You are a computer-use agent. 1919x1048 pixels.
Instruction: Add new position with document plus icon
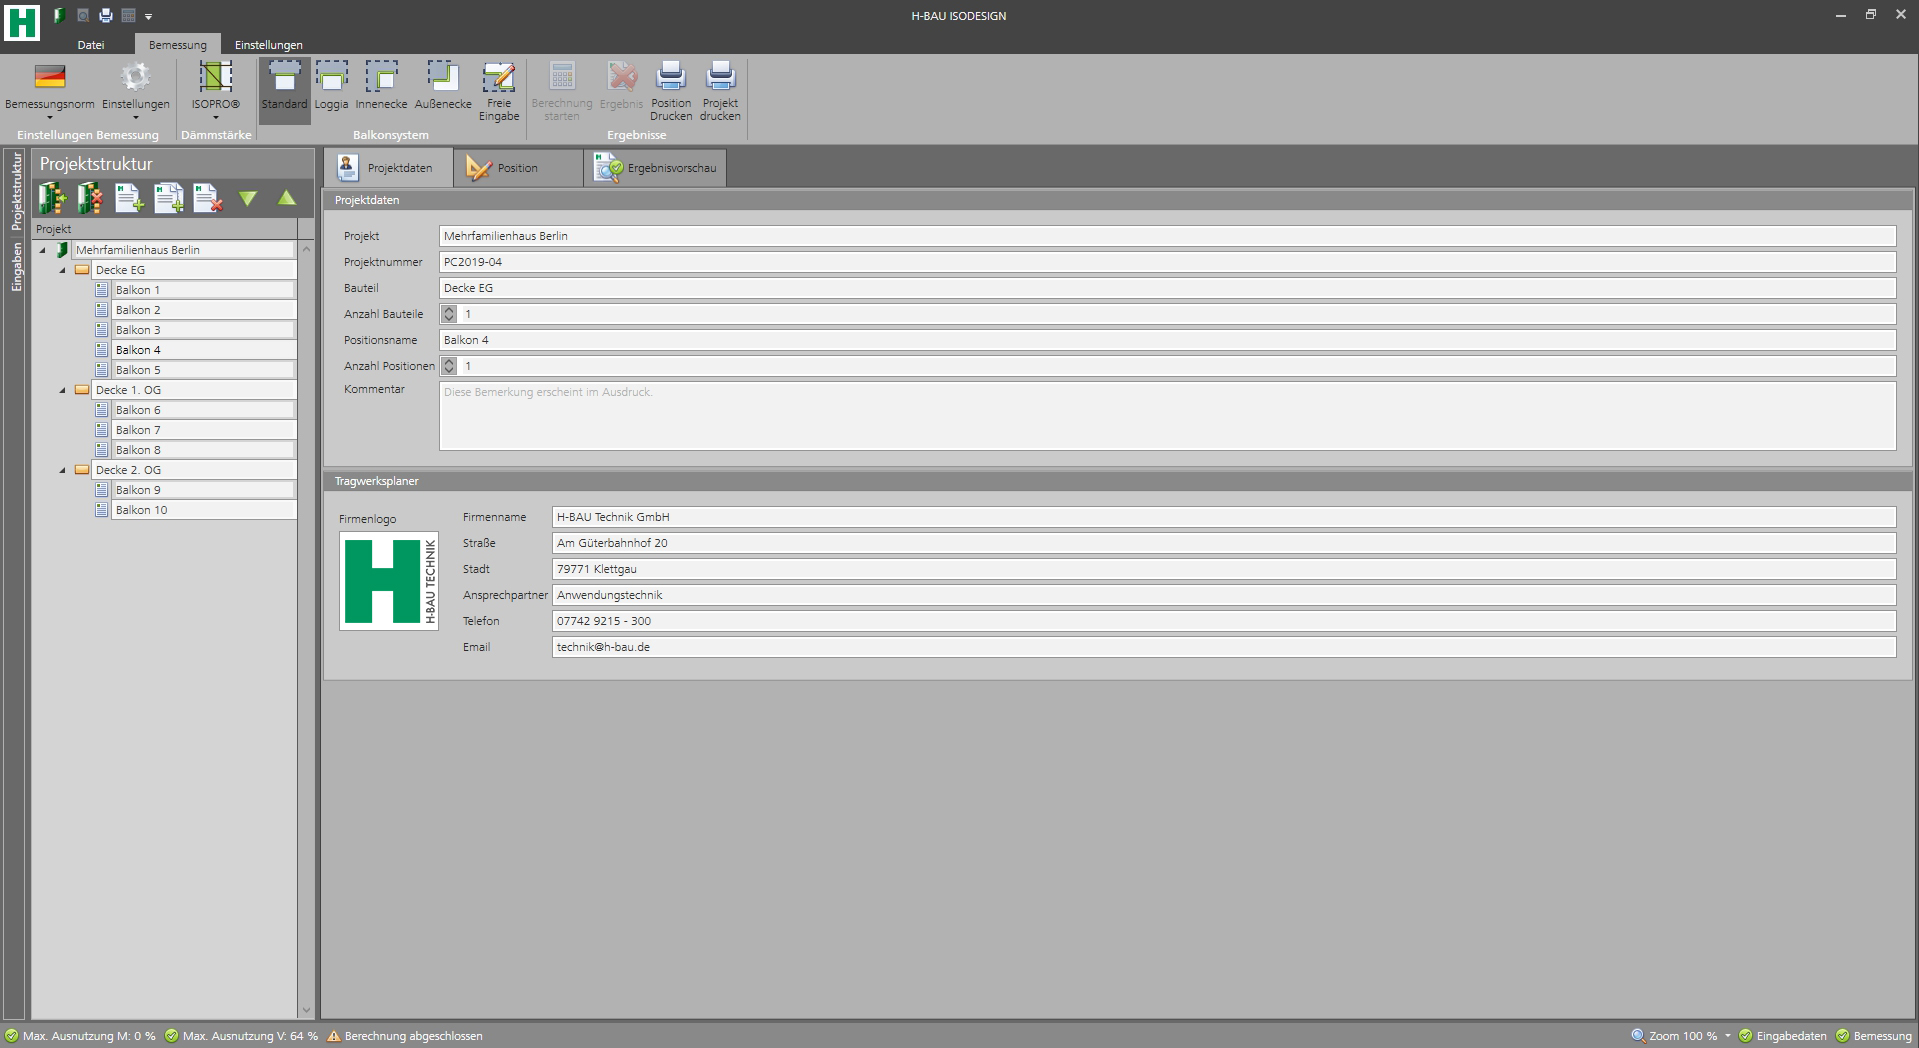pos(129,198)
